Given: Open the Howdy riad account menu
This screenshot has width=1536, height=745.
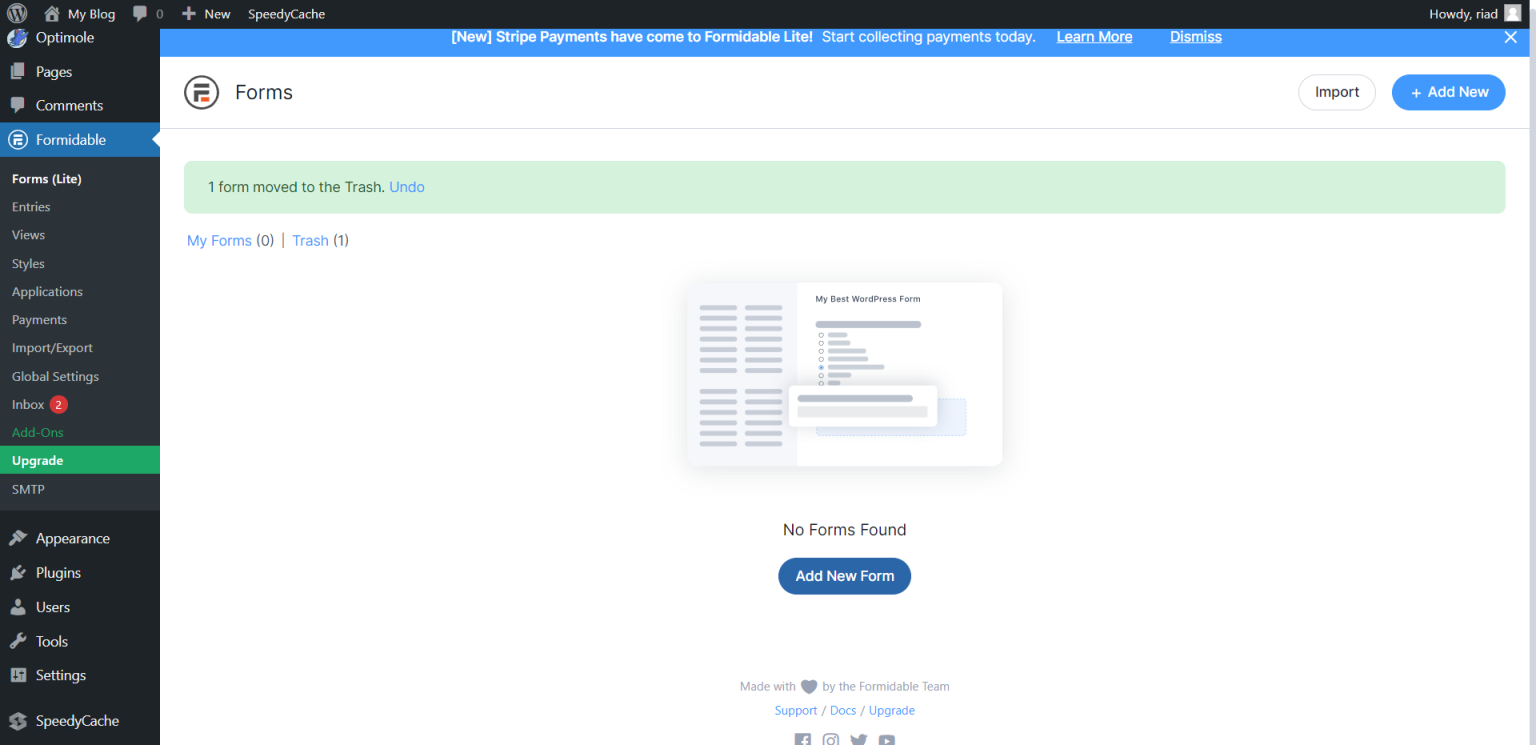Looking at the screenshot, I should click(x=1466, y=14).
